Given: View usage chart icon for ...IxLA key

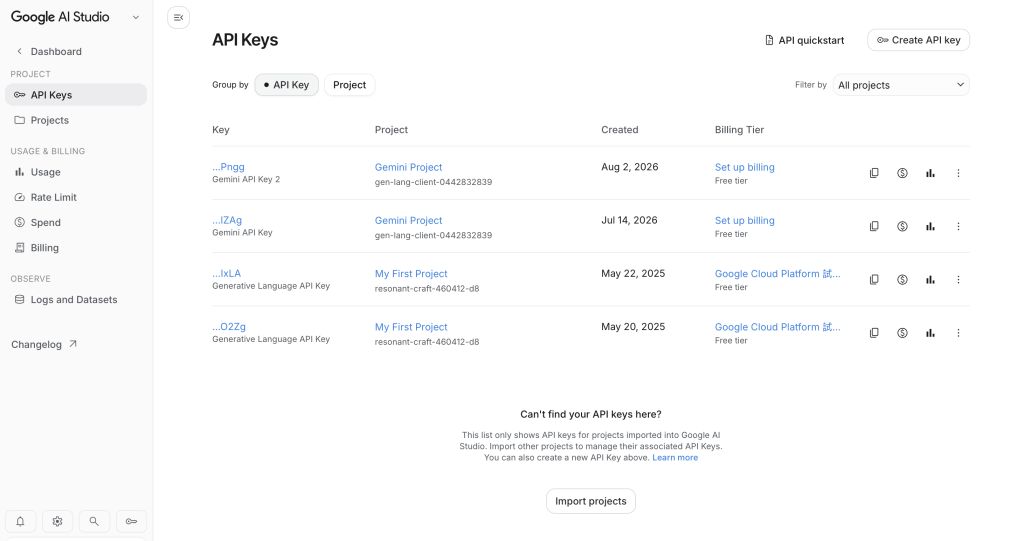Looking at the screenshot, I should (930, 280).
